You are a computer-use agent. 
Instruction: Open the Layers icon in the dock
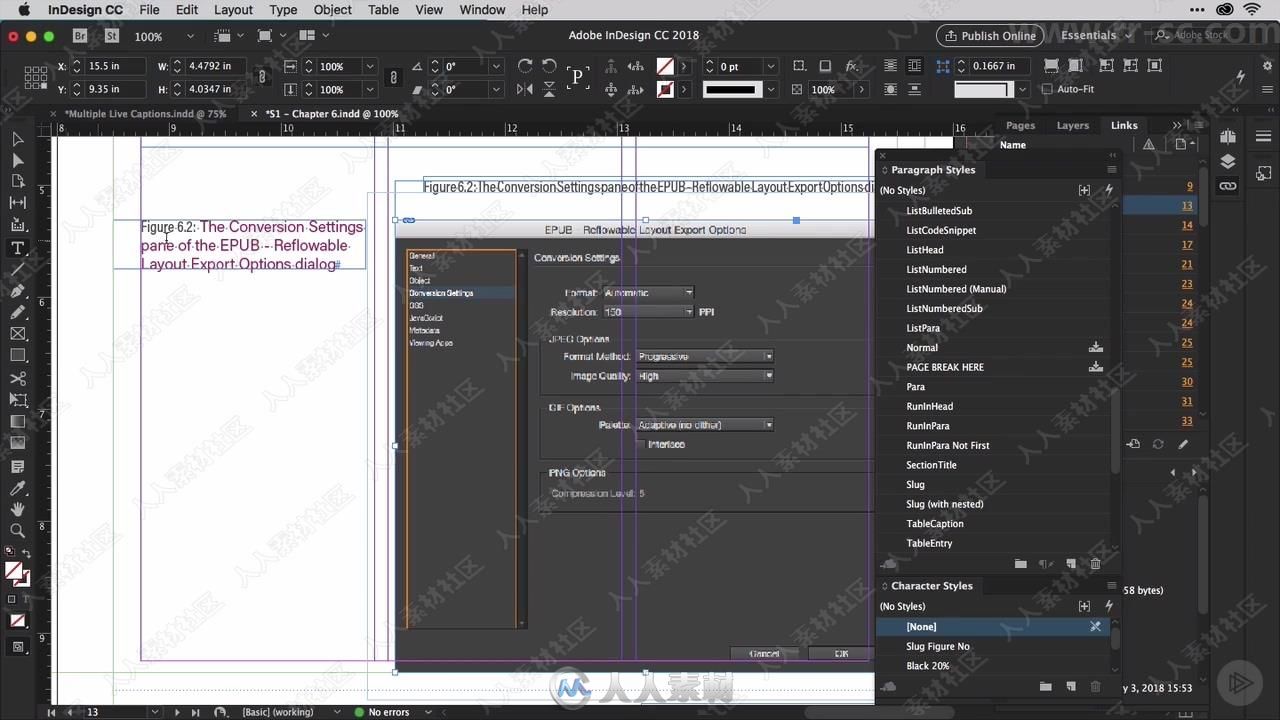coord(1228,162)
